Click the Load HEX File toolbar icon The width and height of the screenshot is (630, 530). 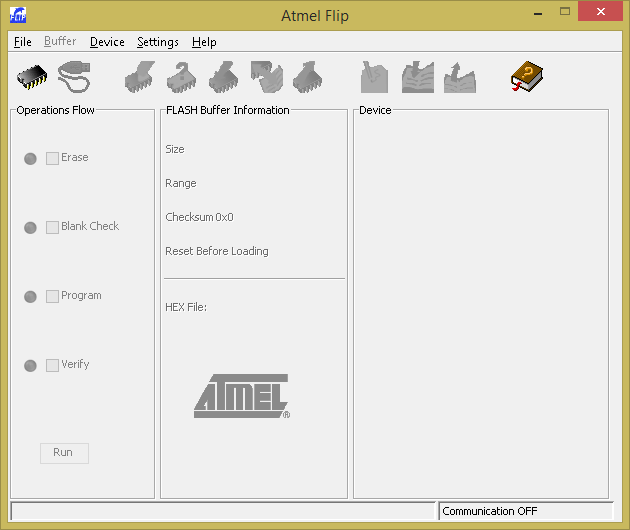417,76
